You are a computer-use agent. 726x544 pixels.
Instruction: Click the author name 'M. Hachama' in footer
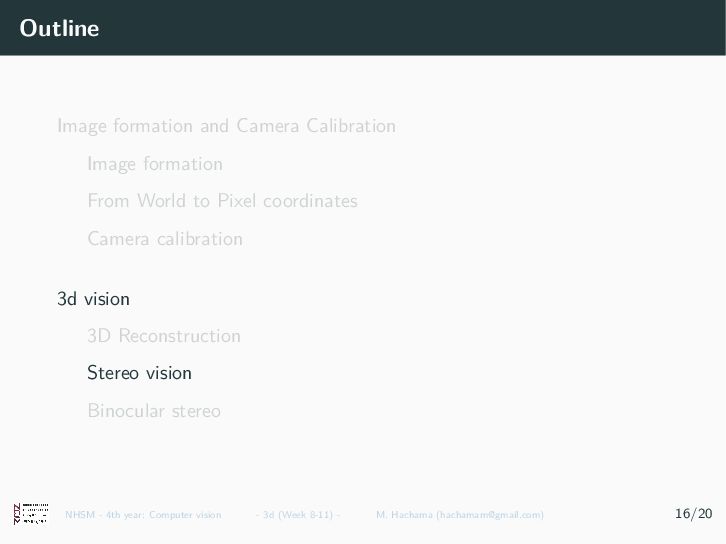(405, 515)
